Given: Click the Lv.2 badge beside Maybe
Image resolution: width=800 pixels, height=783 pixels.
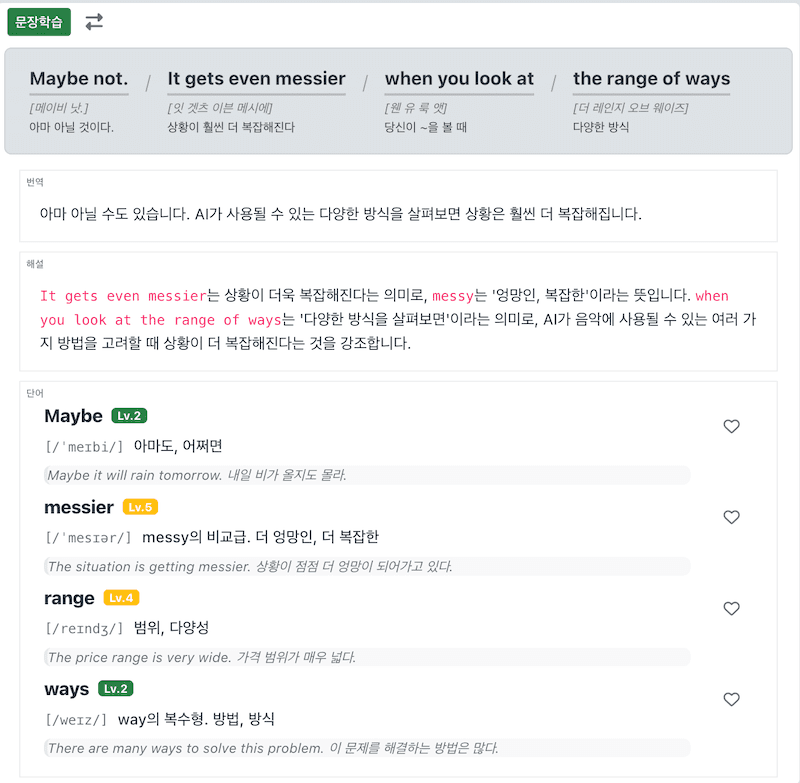Looking at the screenshot, I should tap(129, 416).
